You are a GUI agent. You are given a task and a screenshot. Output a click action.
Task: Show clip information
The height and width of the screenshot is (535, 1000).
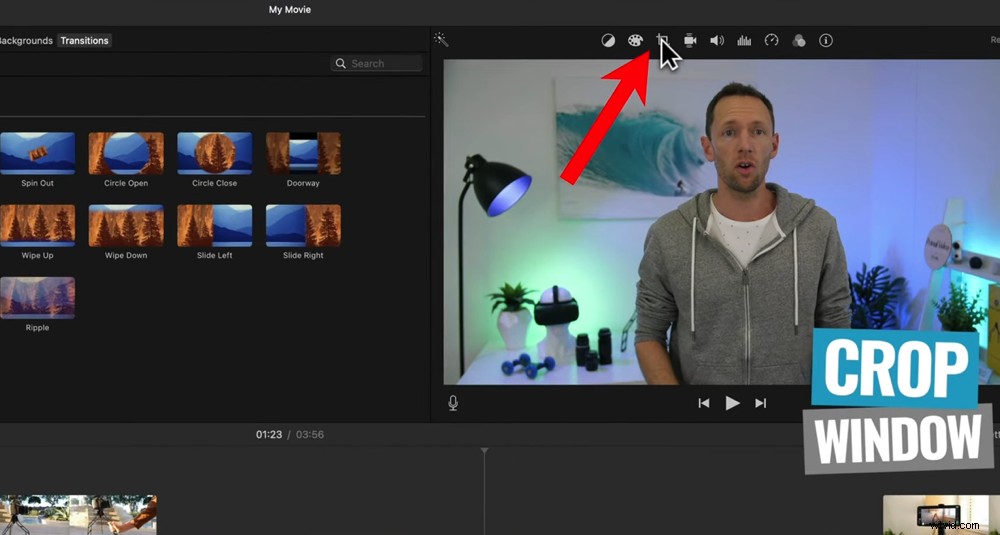point(826,41)
